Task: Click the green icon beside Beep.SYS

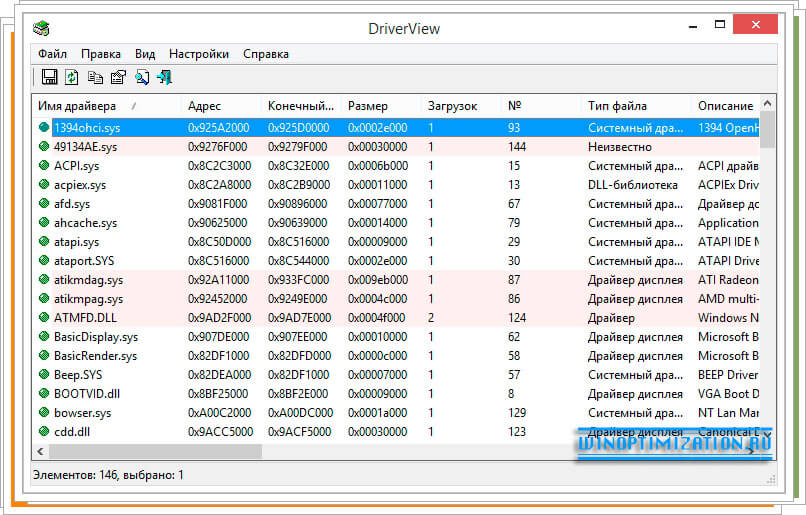Action: click(x=44, y=374)
